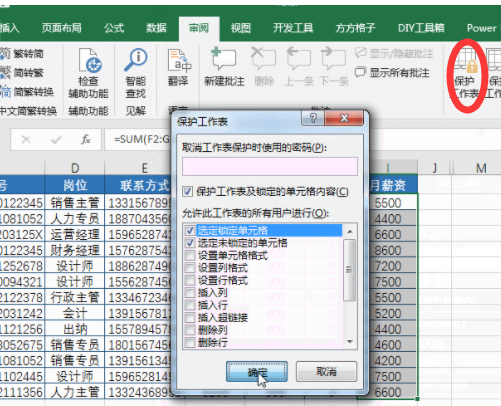Toggle 选定锁定单元格 checkbox
Viewport: 501px width, 406px height.
point(190,230)
